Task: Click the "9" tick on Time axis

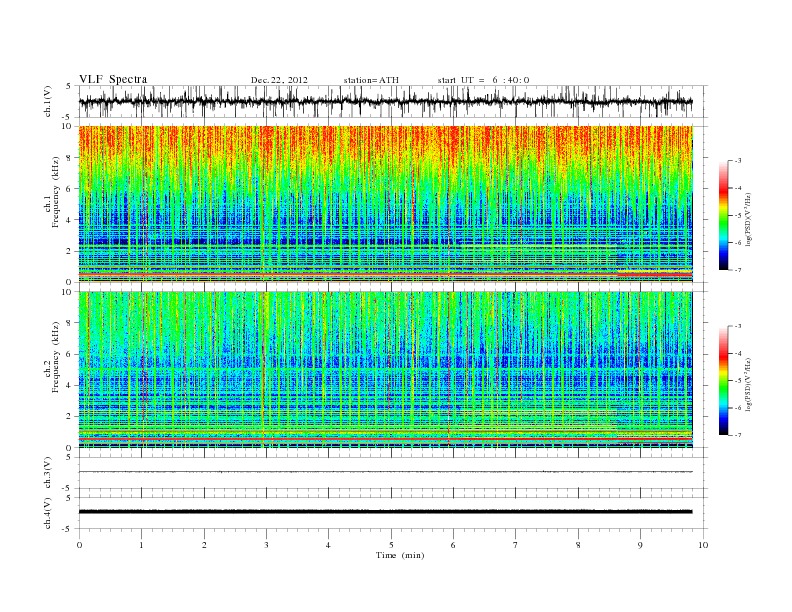Action: tap(640, 545)
